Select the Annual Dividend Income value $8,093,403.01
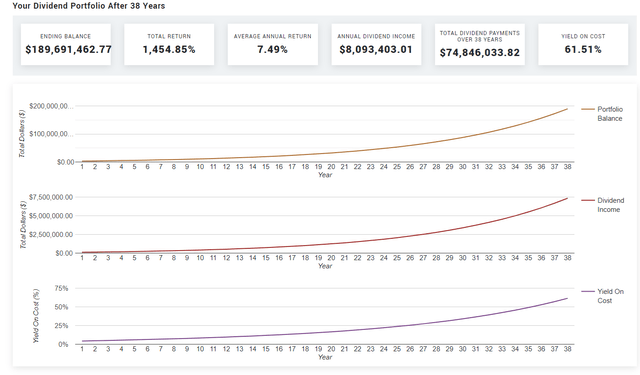Image resolution: width=640 pixels, height=375 pixels. point(376,49)
